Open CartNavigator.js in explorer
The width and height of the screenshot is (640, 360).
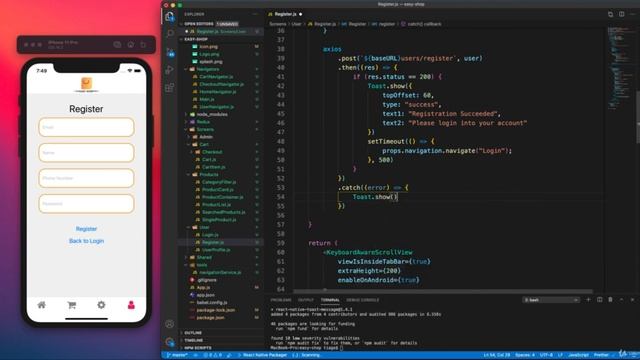coord(216,77)
